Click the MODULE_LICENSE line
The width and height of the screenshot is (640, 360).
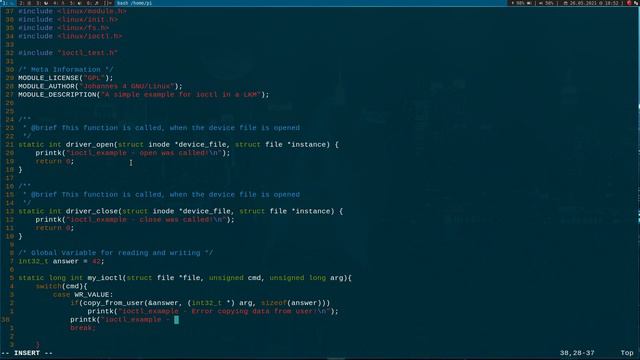tap(65, 78)
